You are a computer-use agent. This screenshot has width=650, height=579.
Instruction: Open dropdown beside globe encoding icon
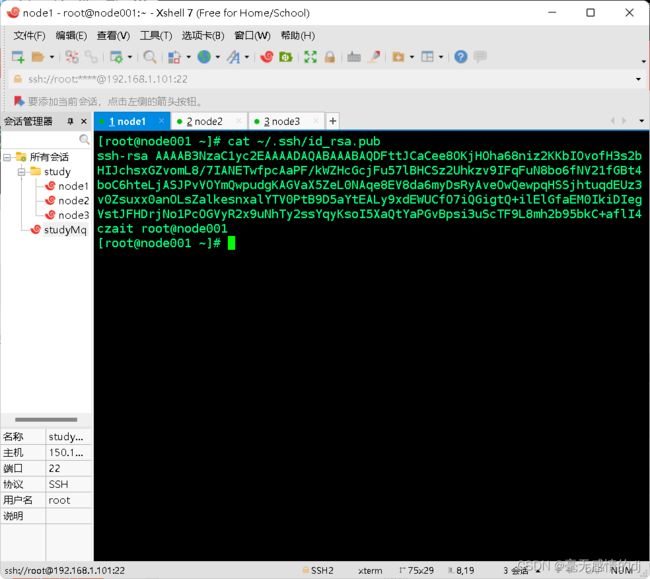[218, 57]
